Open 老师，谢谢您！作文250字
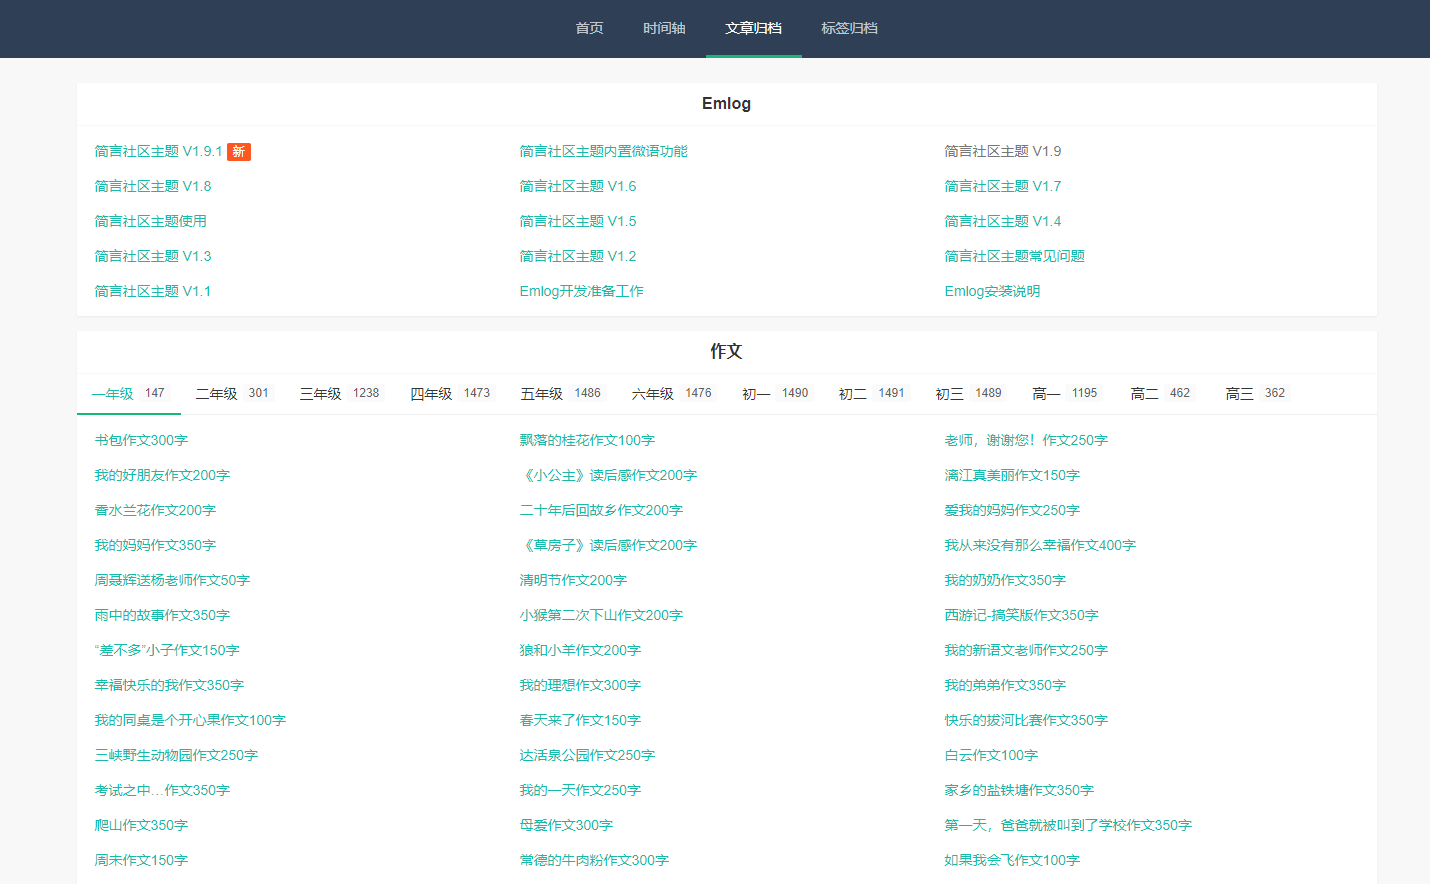Image resolution: width=1430 pixels, height=884 pixels. pyautogui.click(x=1026, y=440)
